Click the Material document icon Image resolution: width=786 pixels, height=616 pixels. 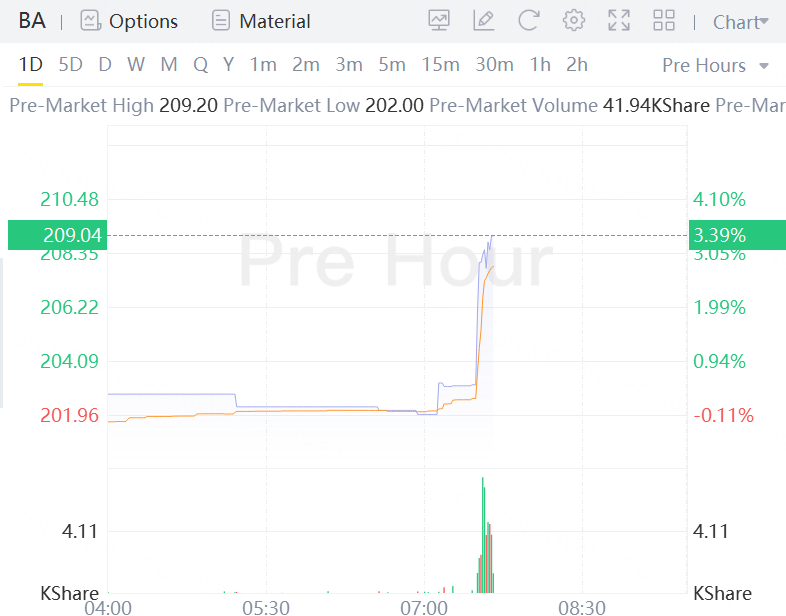pyautogui.click(x=221, y=21)
